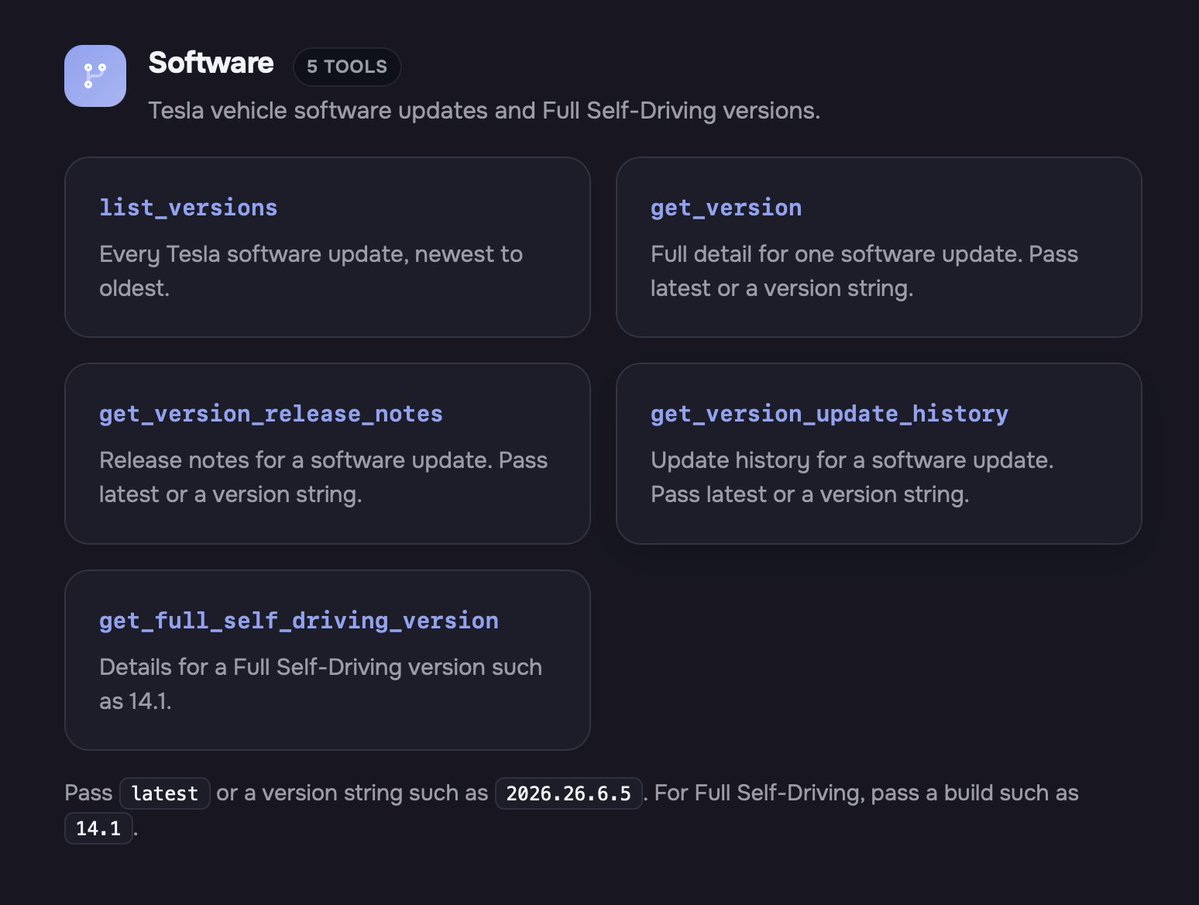Click the 'latest' code chip
The height and width of the screenshot is (905, 1199).
pos(164,793)
